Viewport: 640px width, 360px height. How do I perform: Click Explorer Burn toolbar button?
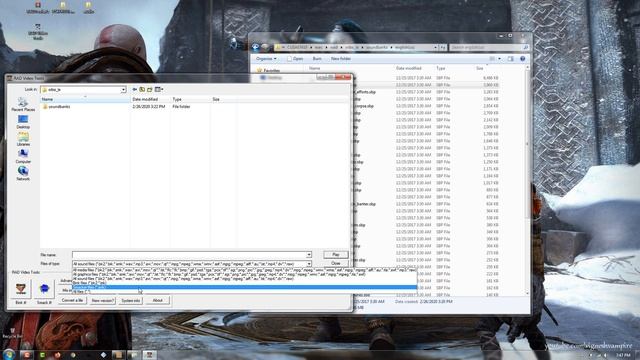(x=317, y=59)
